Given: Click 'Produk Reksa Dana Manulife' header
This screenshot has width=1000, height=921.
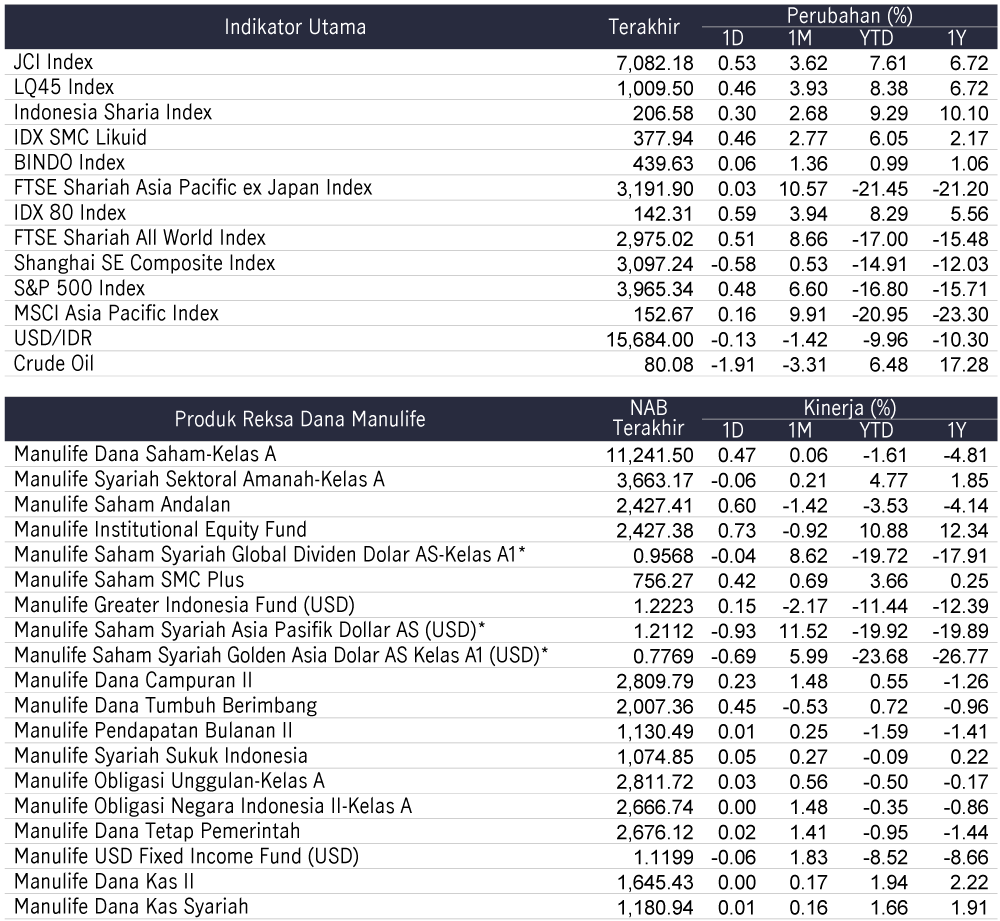Looking at the screenshot, I should [x=300, y=419].
